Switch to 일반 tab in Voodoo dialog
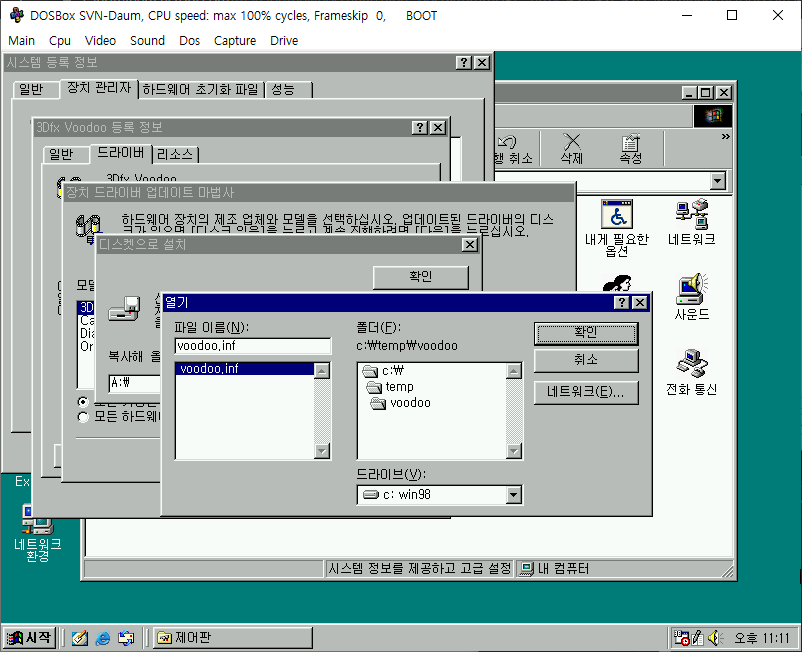Image resolution: width=802 pixels, height=652 pixels. coord(65,154)
